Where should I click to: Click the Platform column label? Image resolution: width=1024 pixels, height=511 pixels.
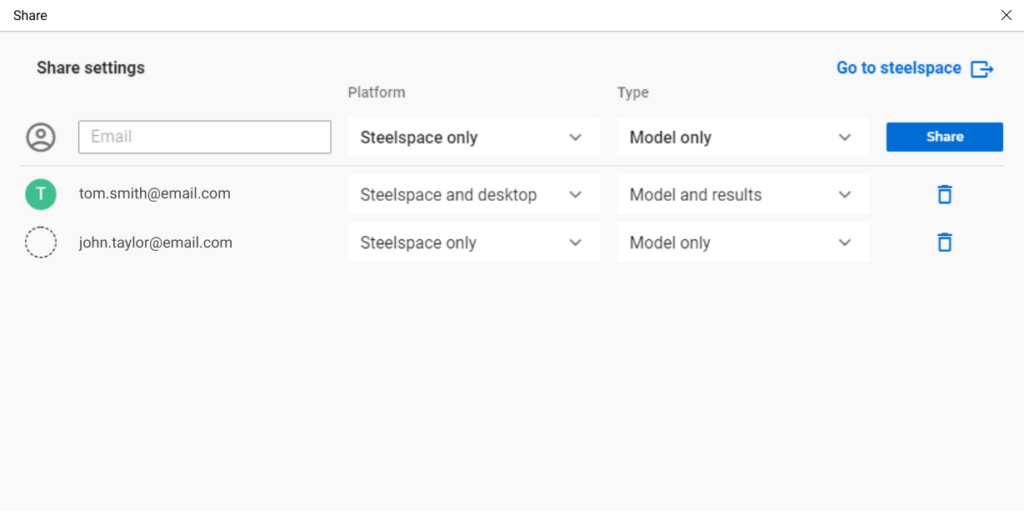click(x=376, y=92)
